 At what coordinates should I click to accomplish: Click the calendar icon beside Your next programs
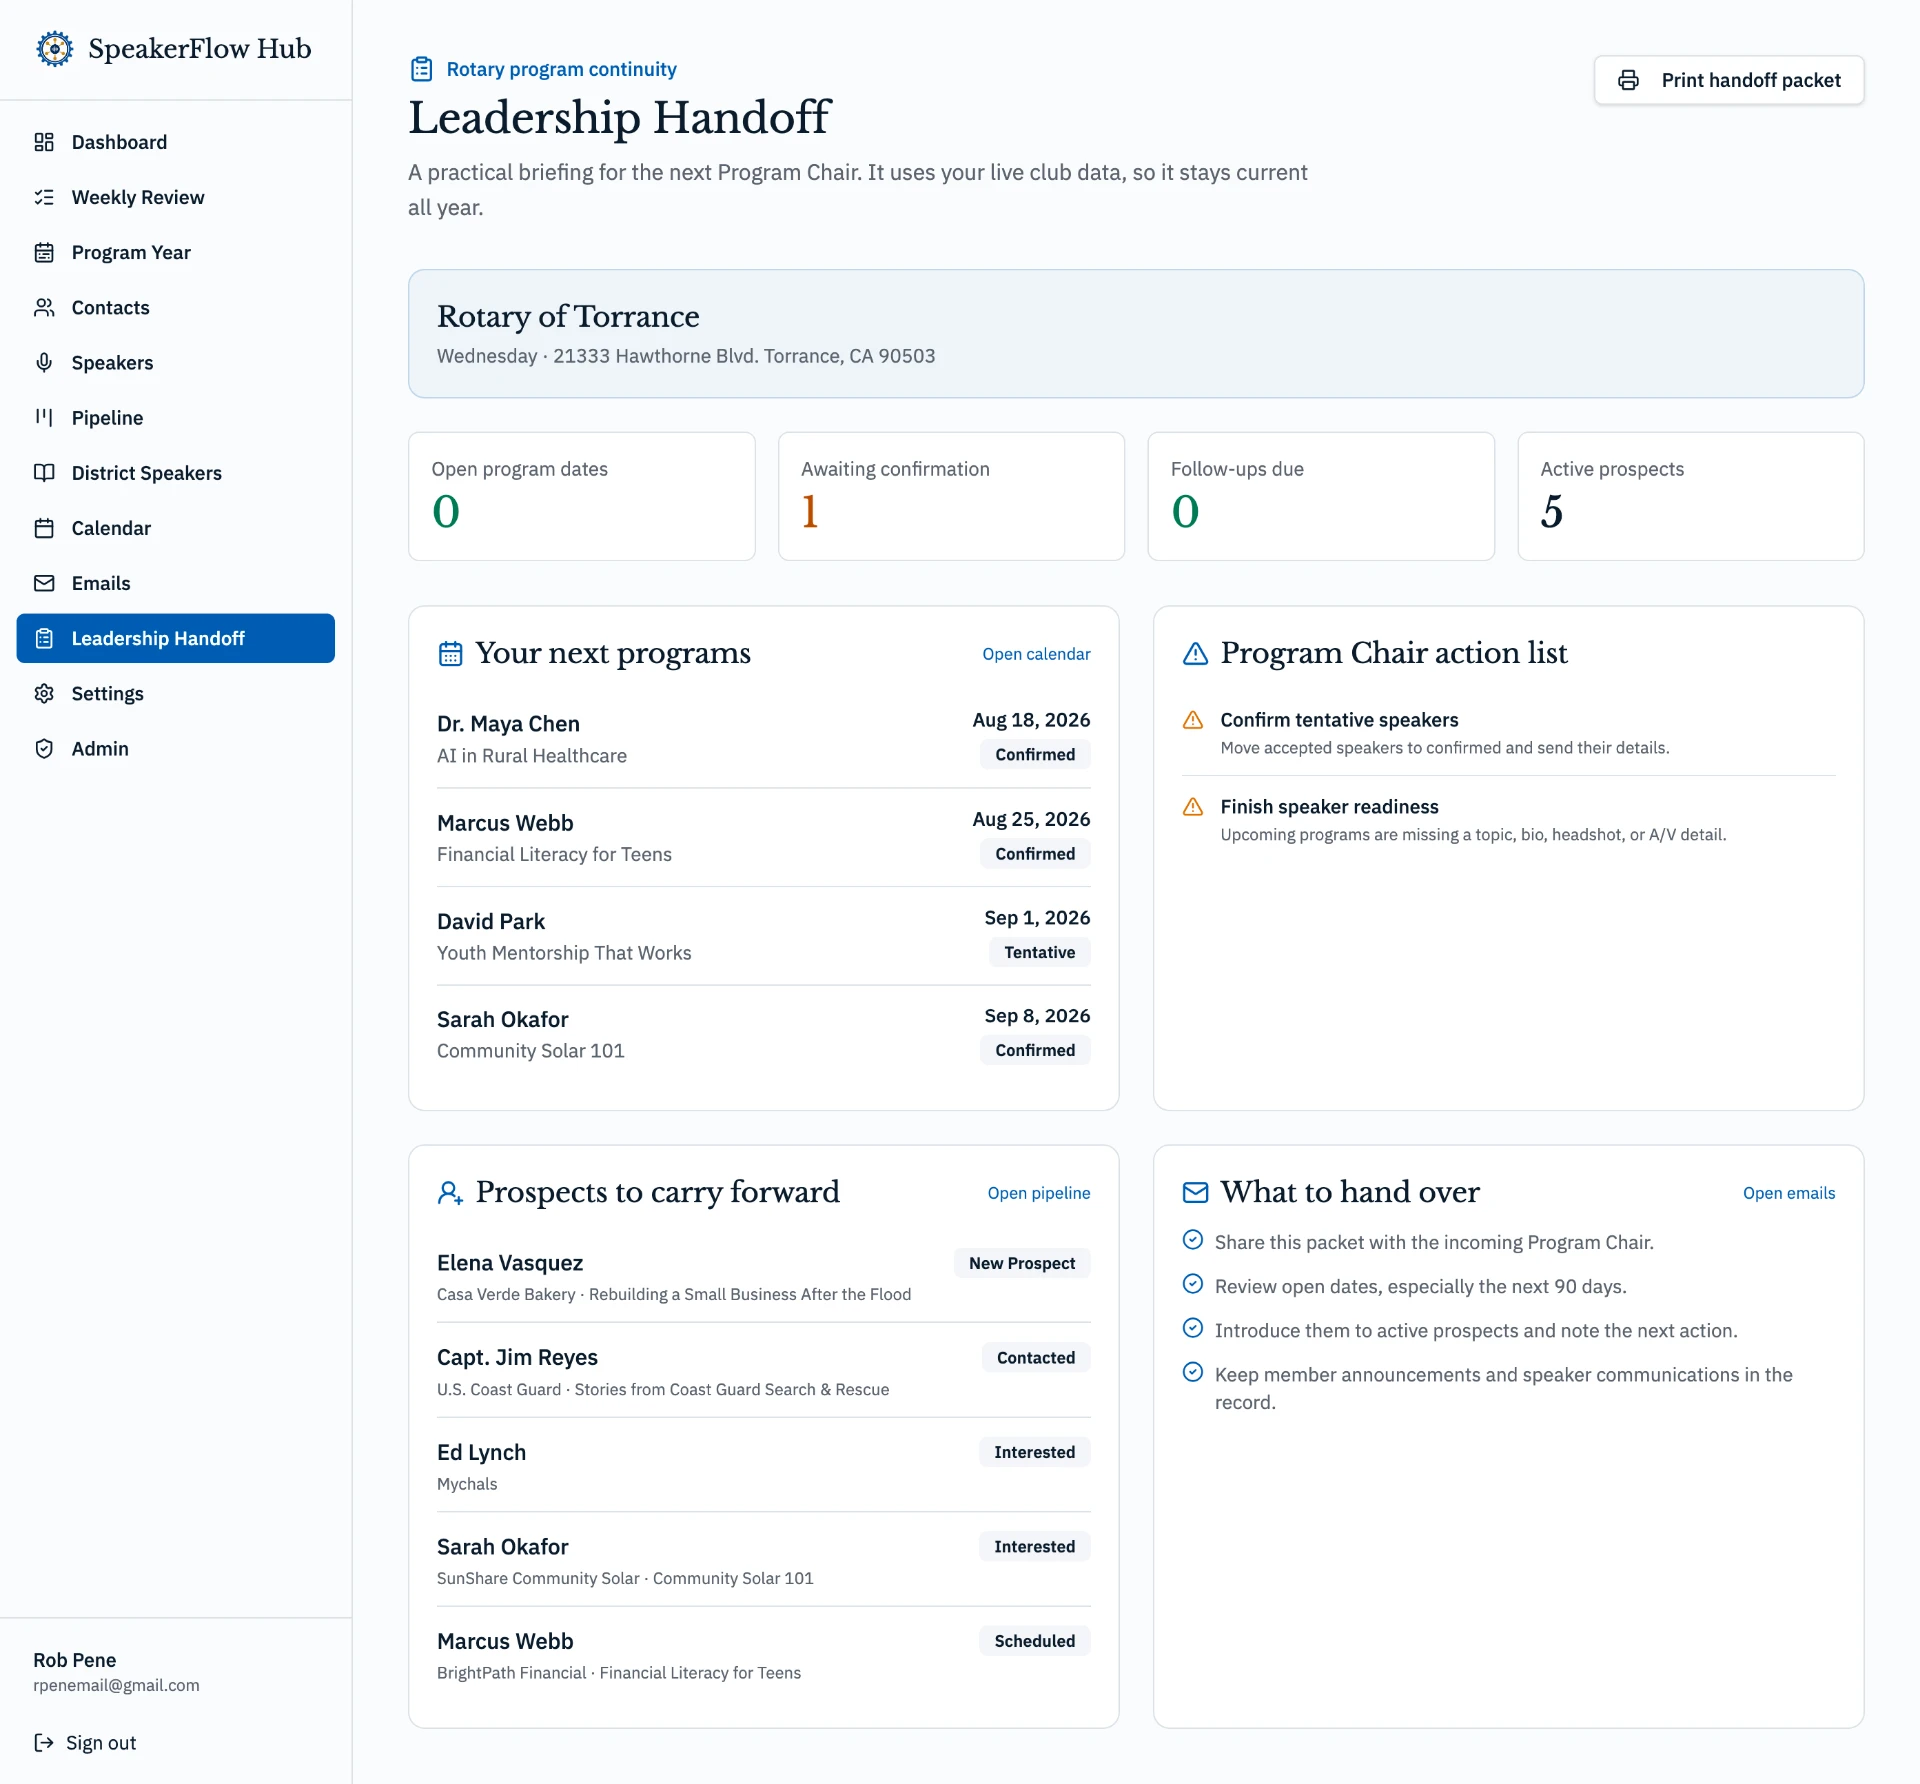[x=451, y=654]
